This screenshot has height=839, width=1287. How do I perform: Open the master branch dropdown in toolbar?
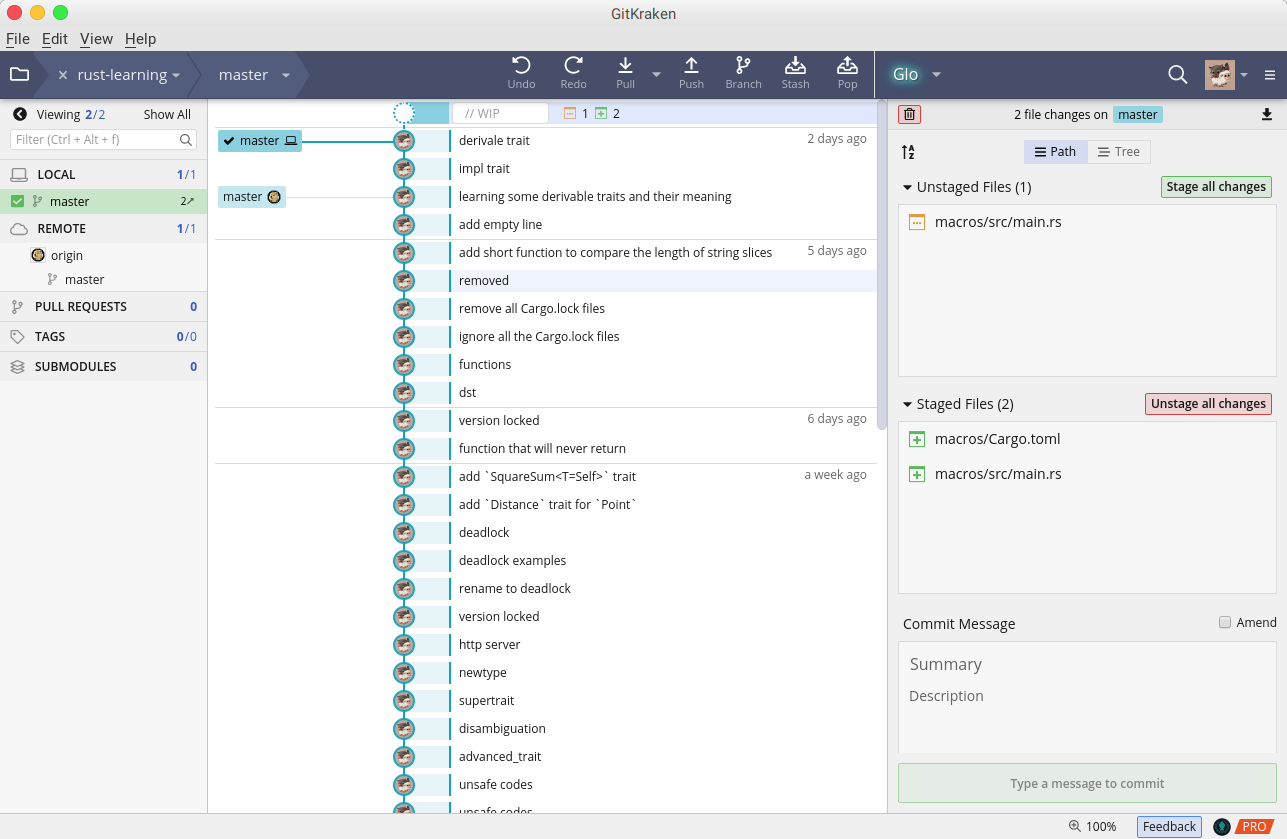(286, 76)
